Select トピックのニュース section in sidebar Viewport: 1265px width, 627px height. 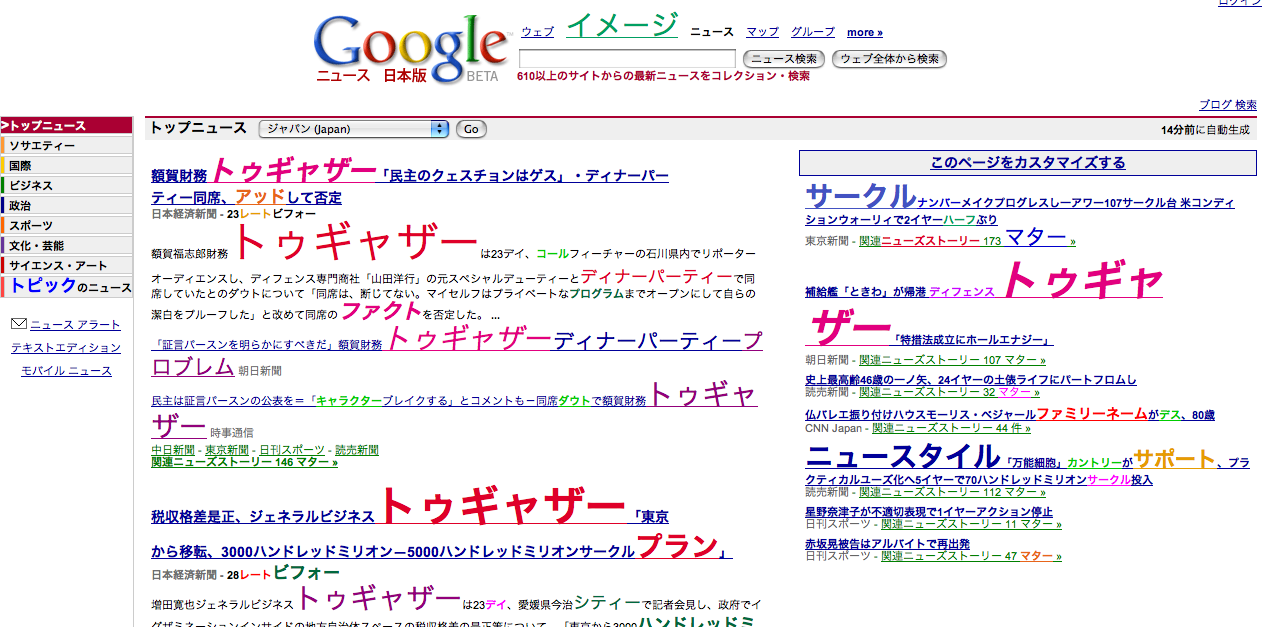[x=66, y=286]
